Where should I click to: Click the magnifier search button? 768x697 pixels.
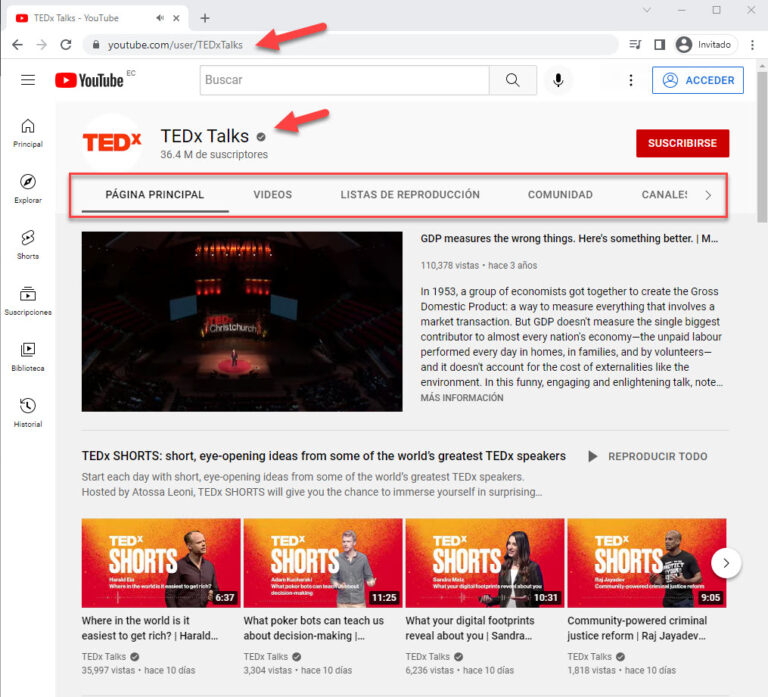click(513, 80)
